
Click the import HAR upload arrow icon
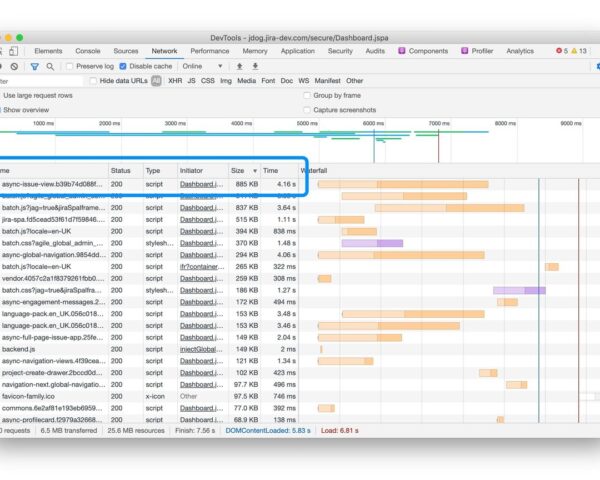pyautogui.click(x=240, y=66)
